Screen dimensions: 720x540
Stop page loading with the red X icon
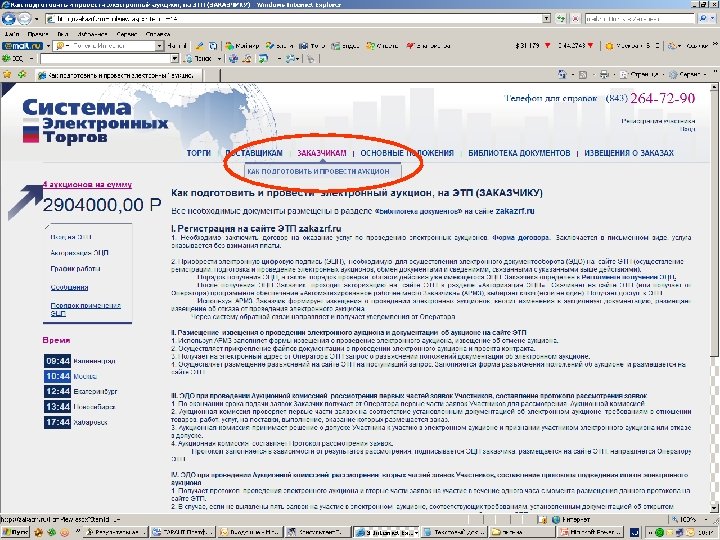pos(575,19)
